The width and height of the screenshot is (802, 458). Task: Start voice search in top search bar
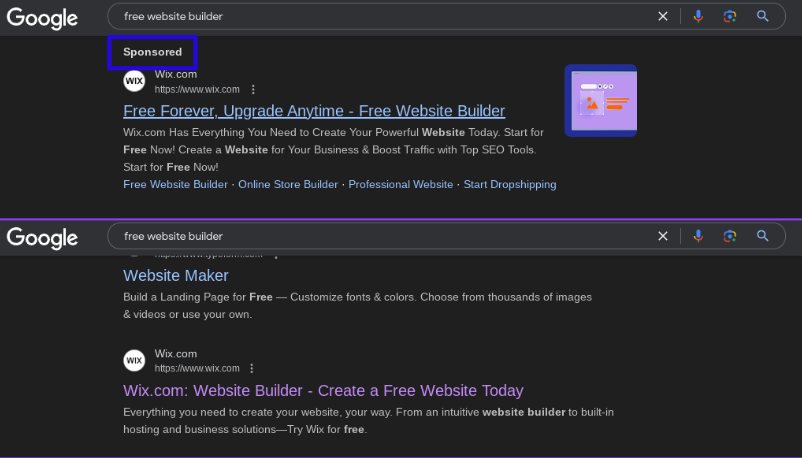pyautogui.click(x=698, y=16)
